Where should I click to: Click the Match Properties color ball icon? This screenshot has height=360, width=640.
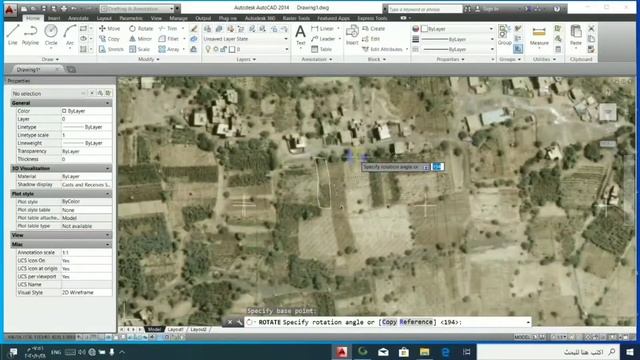coord(416,29)
